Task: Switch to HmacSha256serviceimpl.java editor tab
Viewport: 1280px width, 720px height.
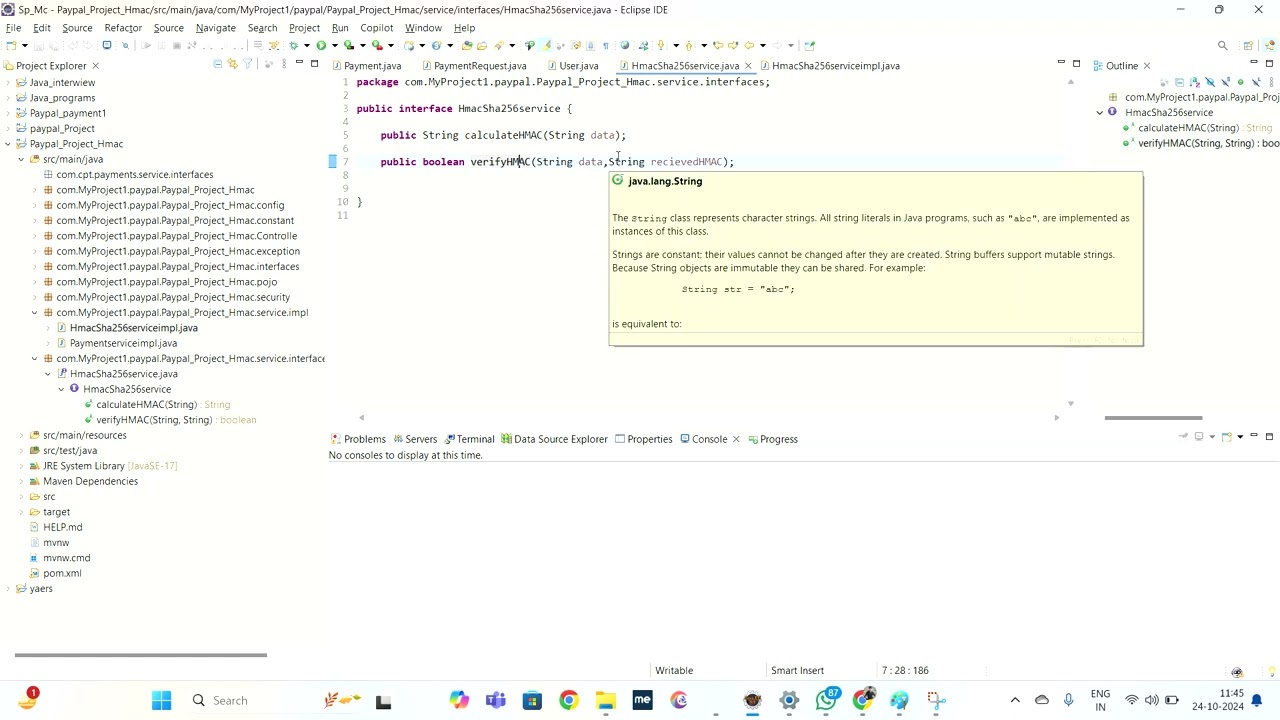Action: pos(828,66)
